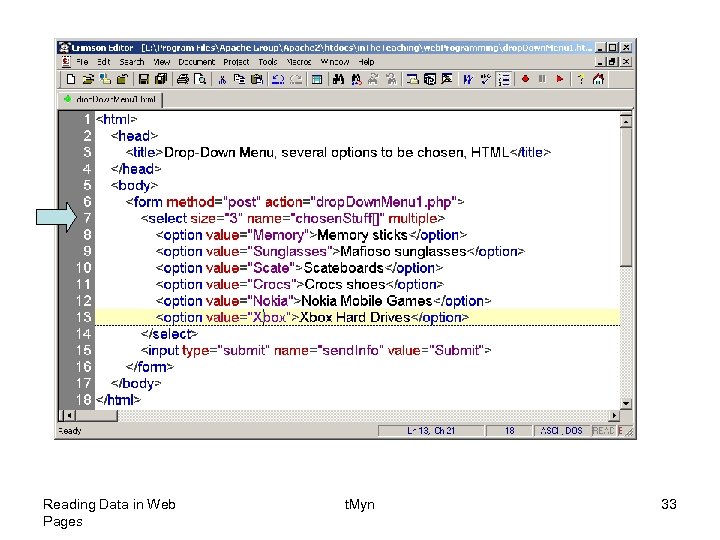The height and width of the screenshot is (540, 720).
Task: Click 'sendInfo' in the input tag
Action: [x=351, y=351]
